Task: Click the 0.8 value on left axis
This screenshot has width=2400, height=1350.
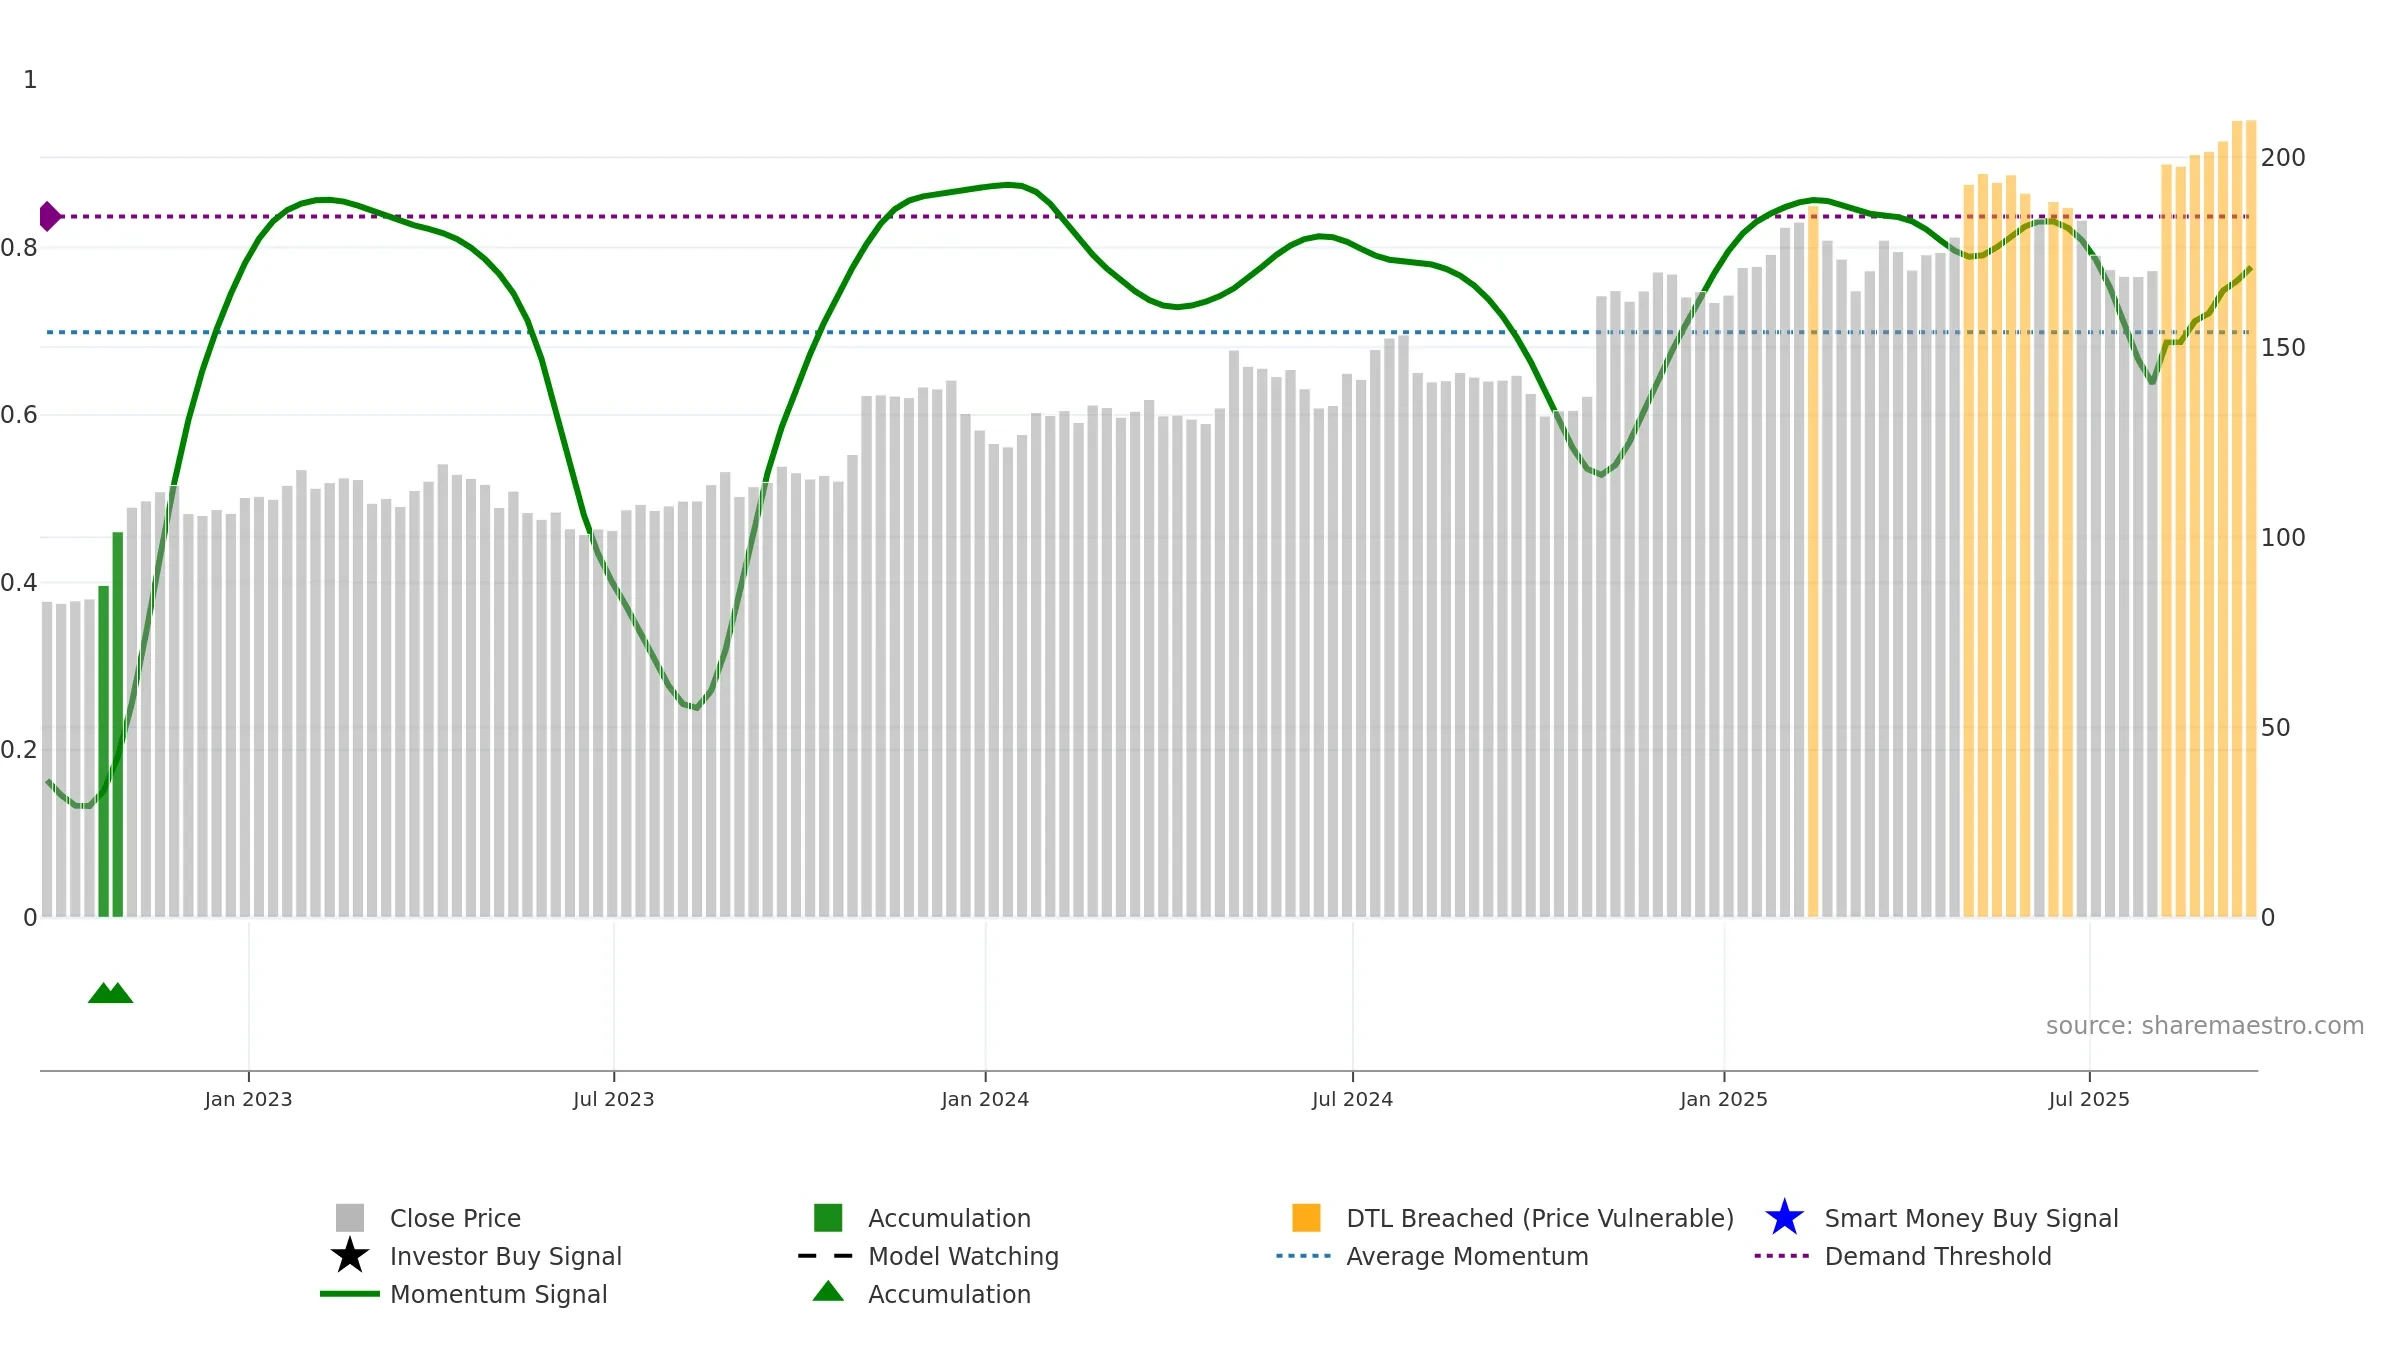Action: pos(19,247)
